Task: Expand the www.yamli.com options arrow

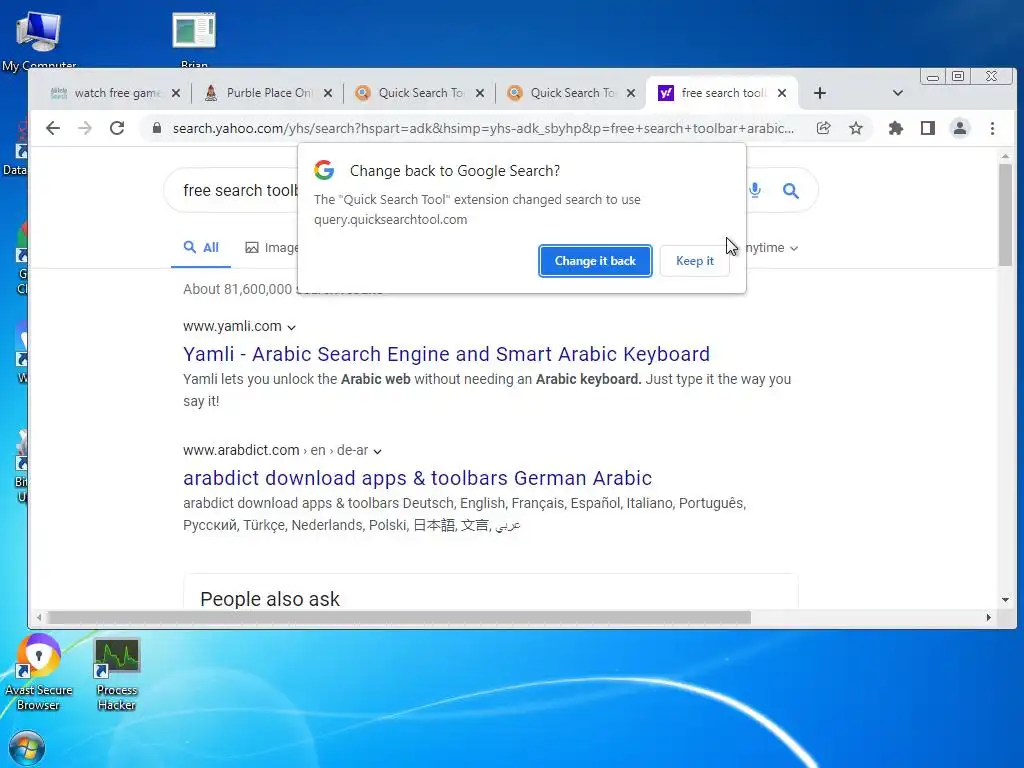Action: pos(291,327)
